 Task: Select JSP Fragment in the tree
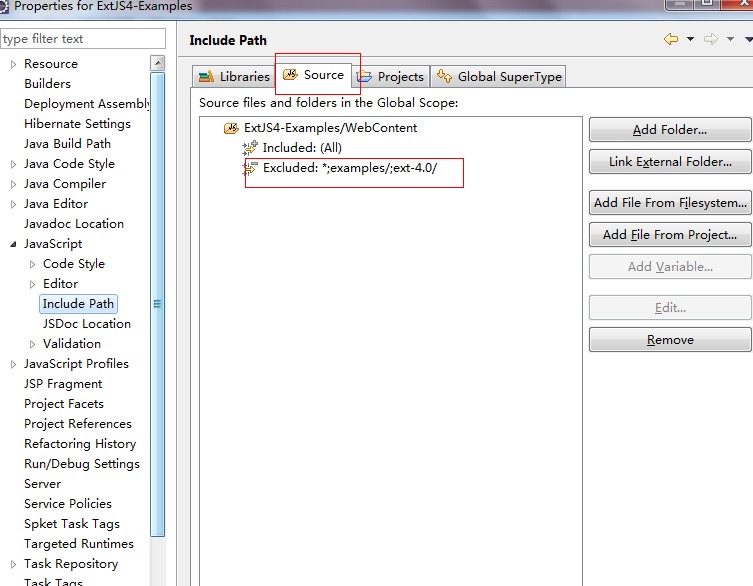pos(63,384)
